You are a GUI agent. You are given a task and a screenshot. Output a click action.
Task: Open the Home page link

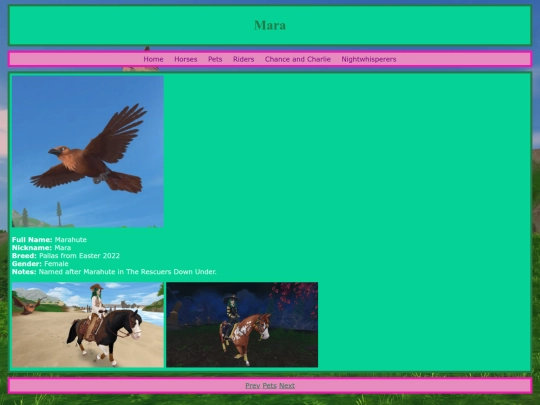pos(153,59)
